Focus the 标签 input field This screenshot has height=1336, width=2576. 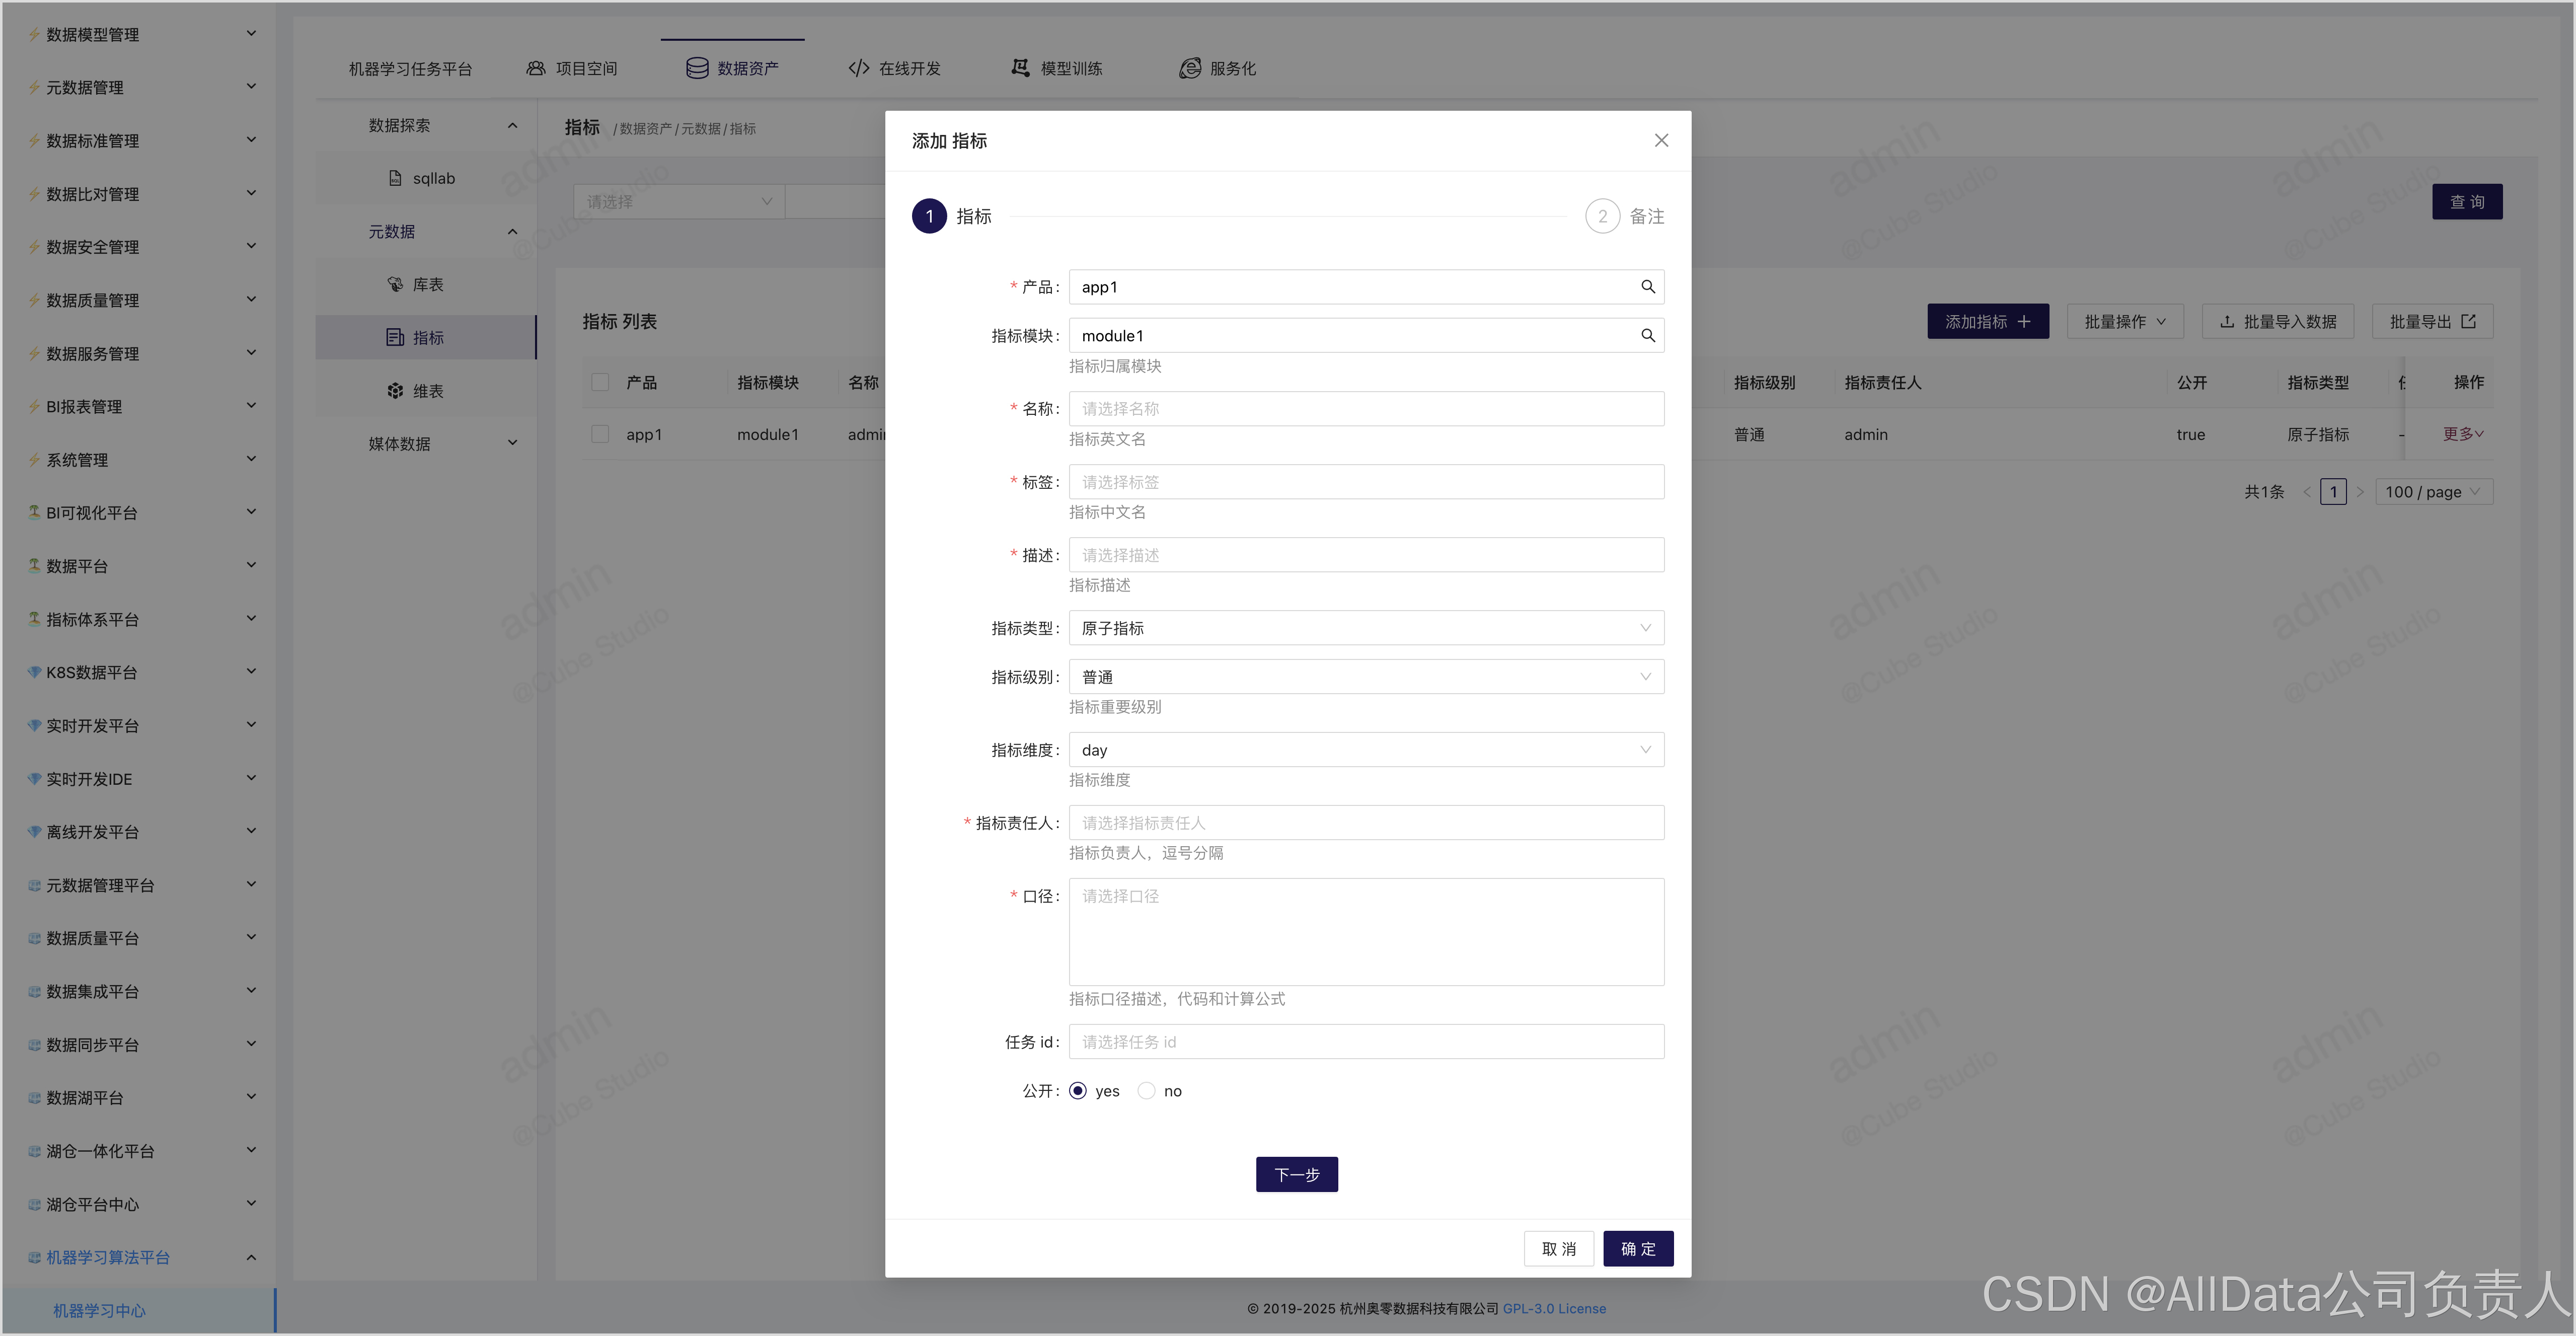(1366, 482)
